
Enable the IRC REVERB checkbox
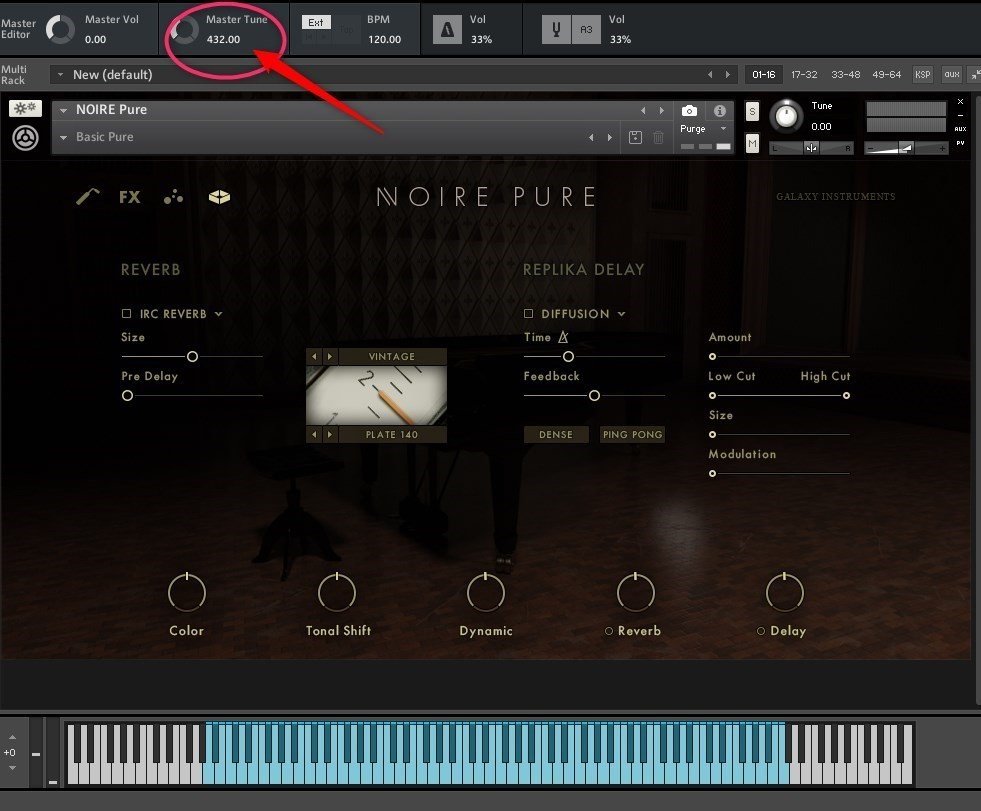(128, 313)
